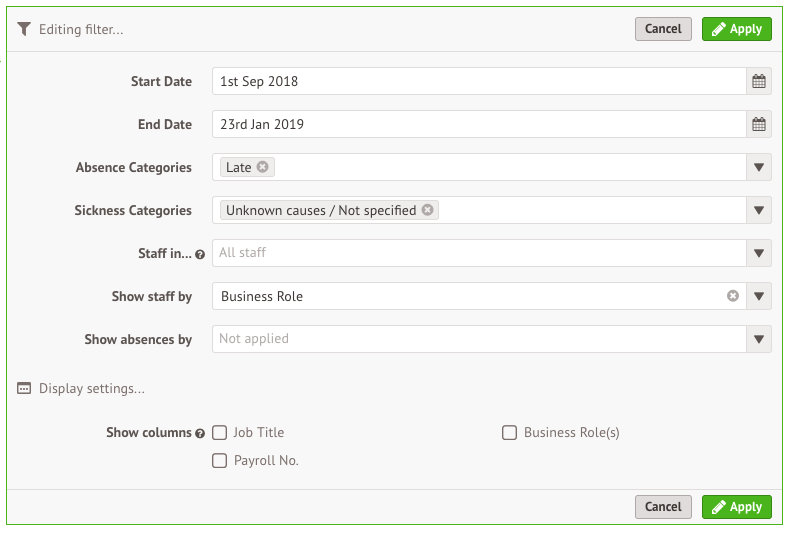Viewport: 788px width, 533px height.
Task: Expand the Show staff by dropdown arrow
Action: pos(758,296)
